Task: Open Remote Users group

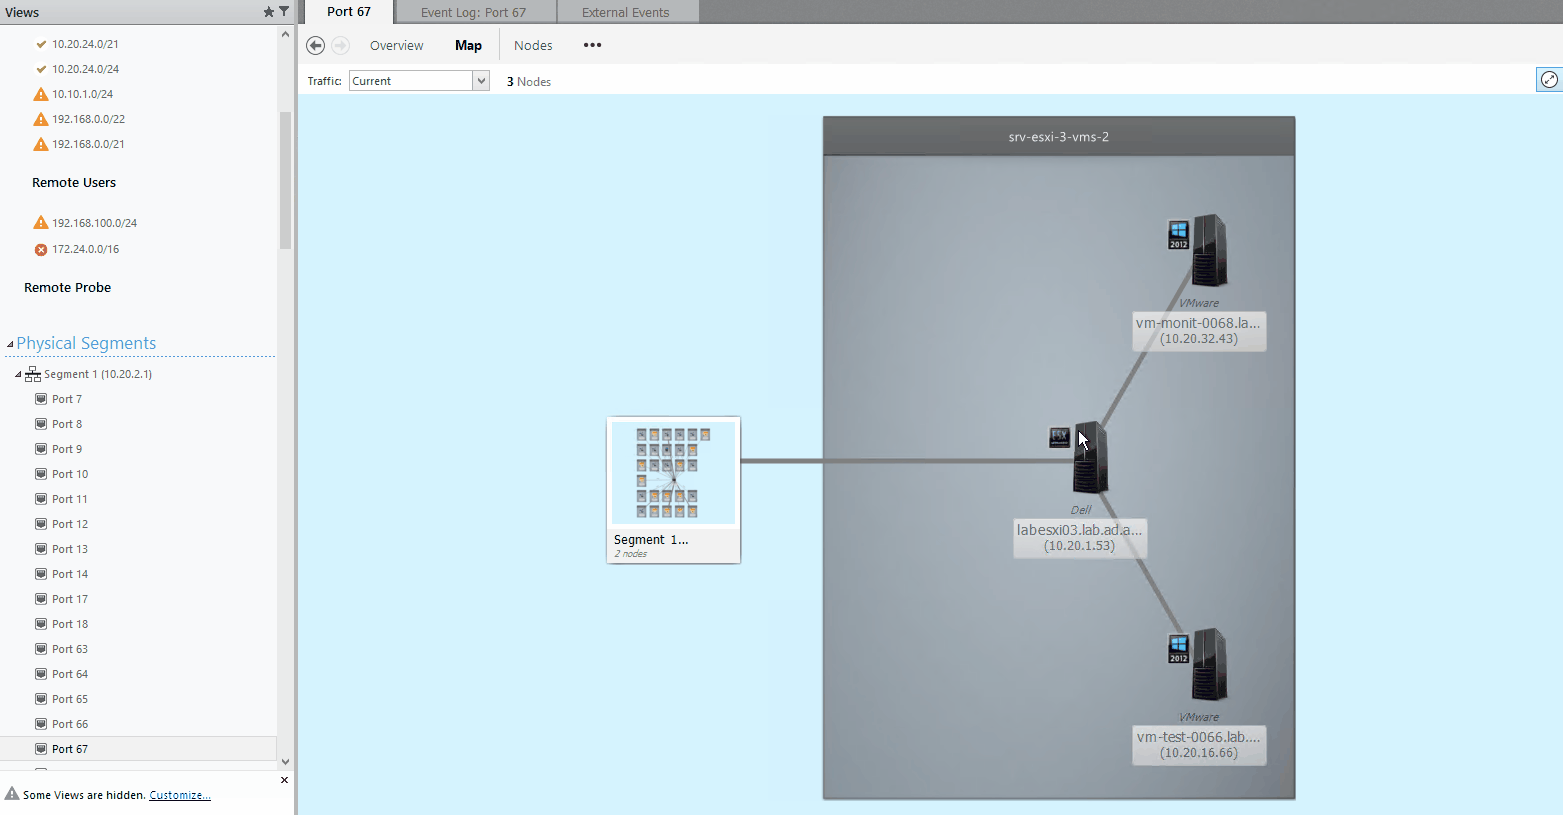Action: [x=74, y=182]
